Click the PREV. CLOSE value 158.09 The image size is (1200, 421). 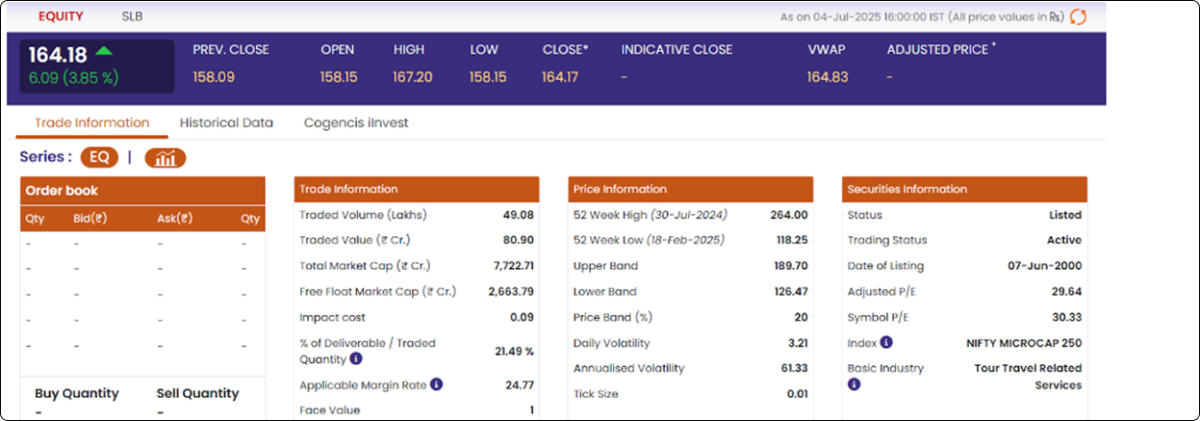point(214,76)
